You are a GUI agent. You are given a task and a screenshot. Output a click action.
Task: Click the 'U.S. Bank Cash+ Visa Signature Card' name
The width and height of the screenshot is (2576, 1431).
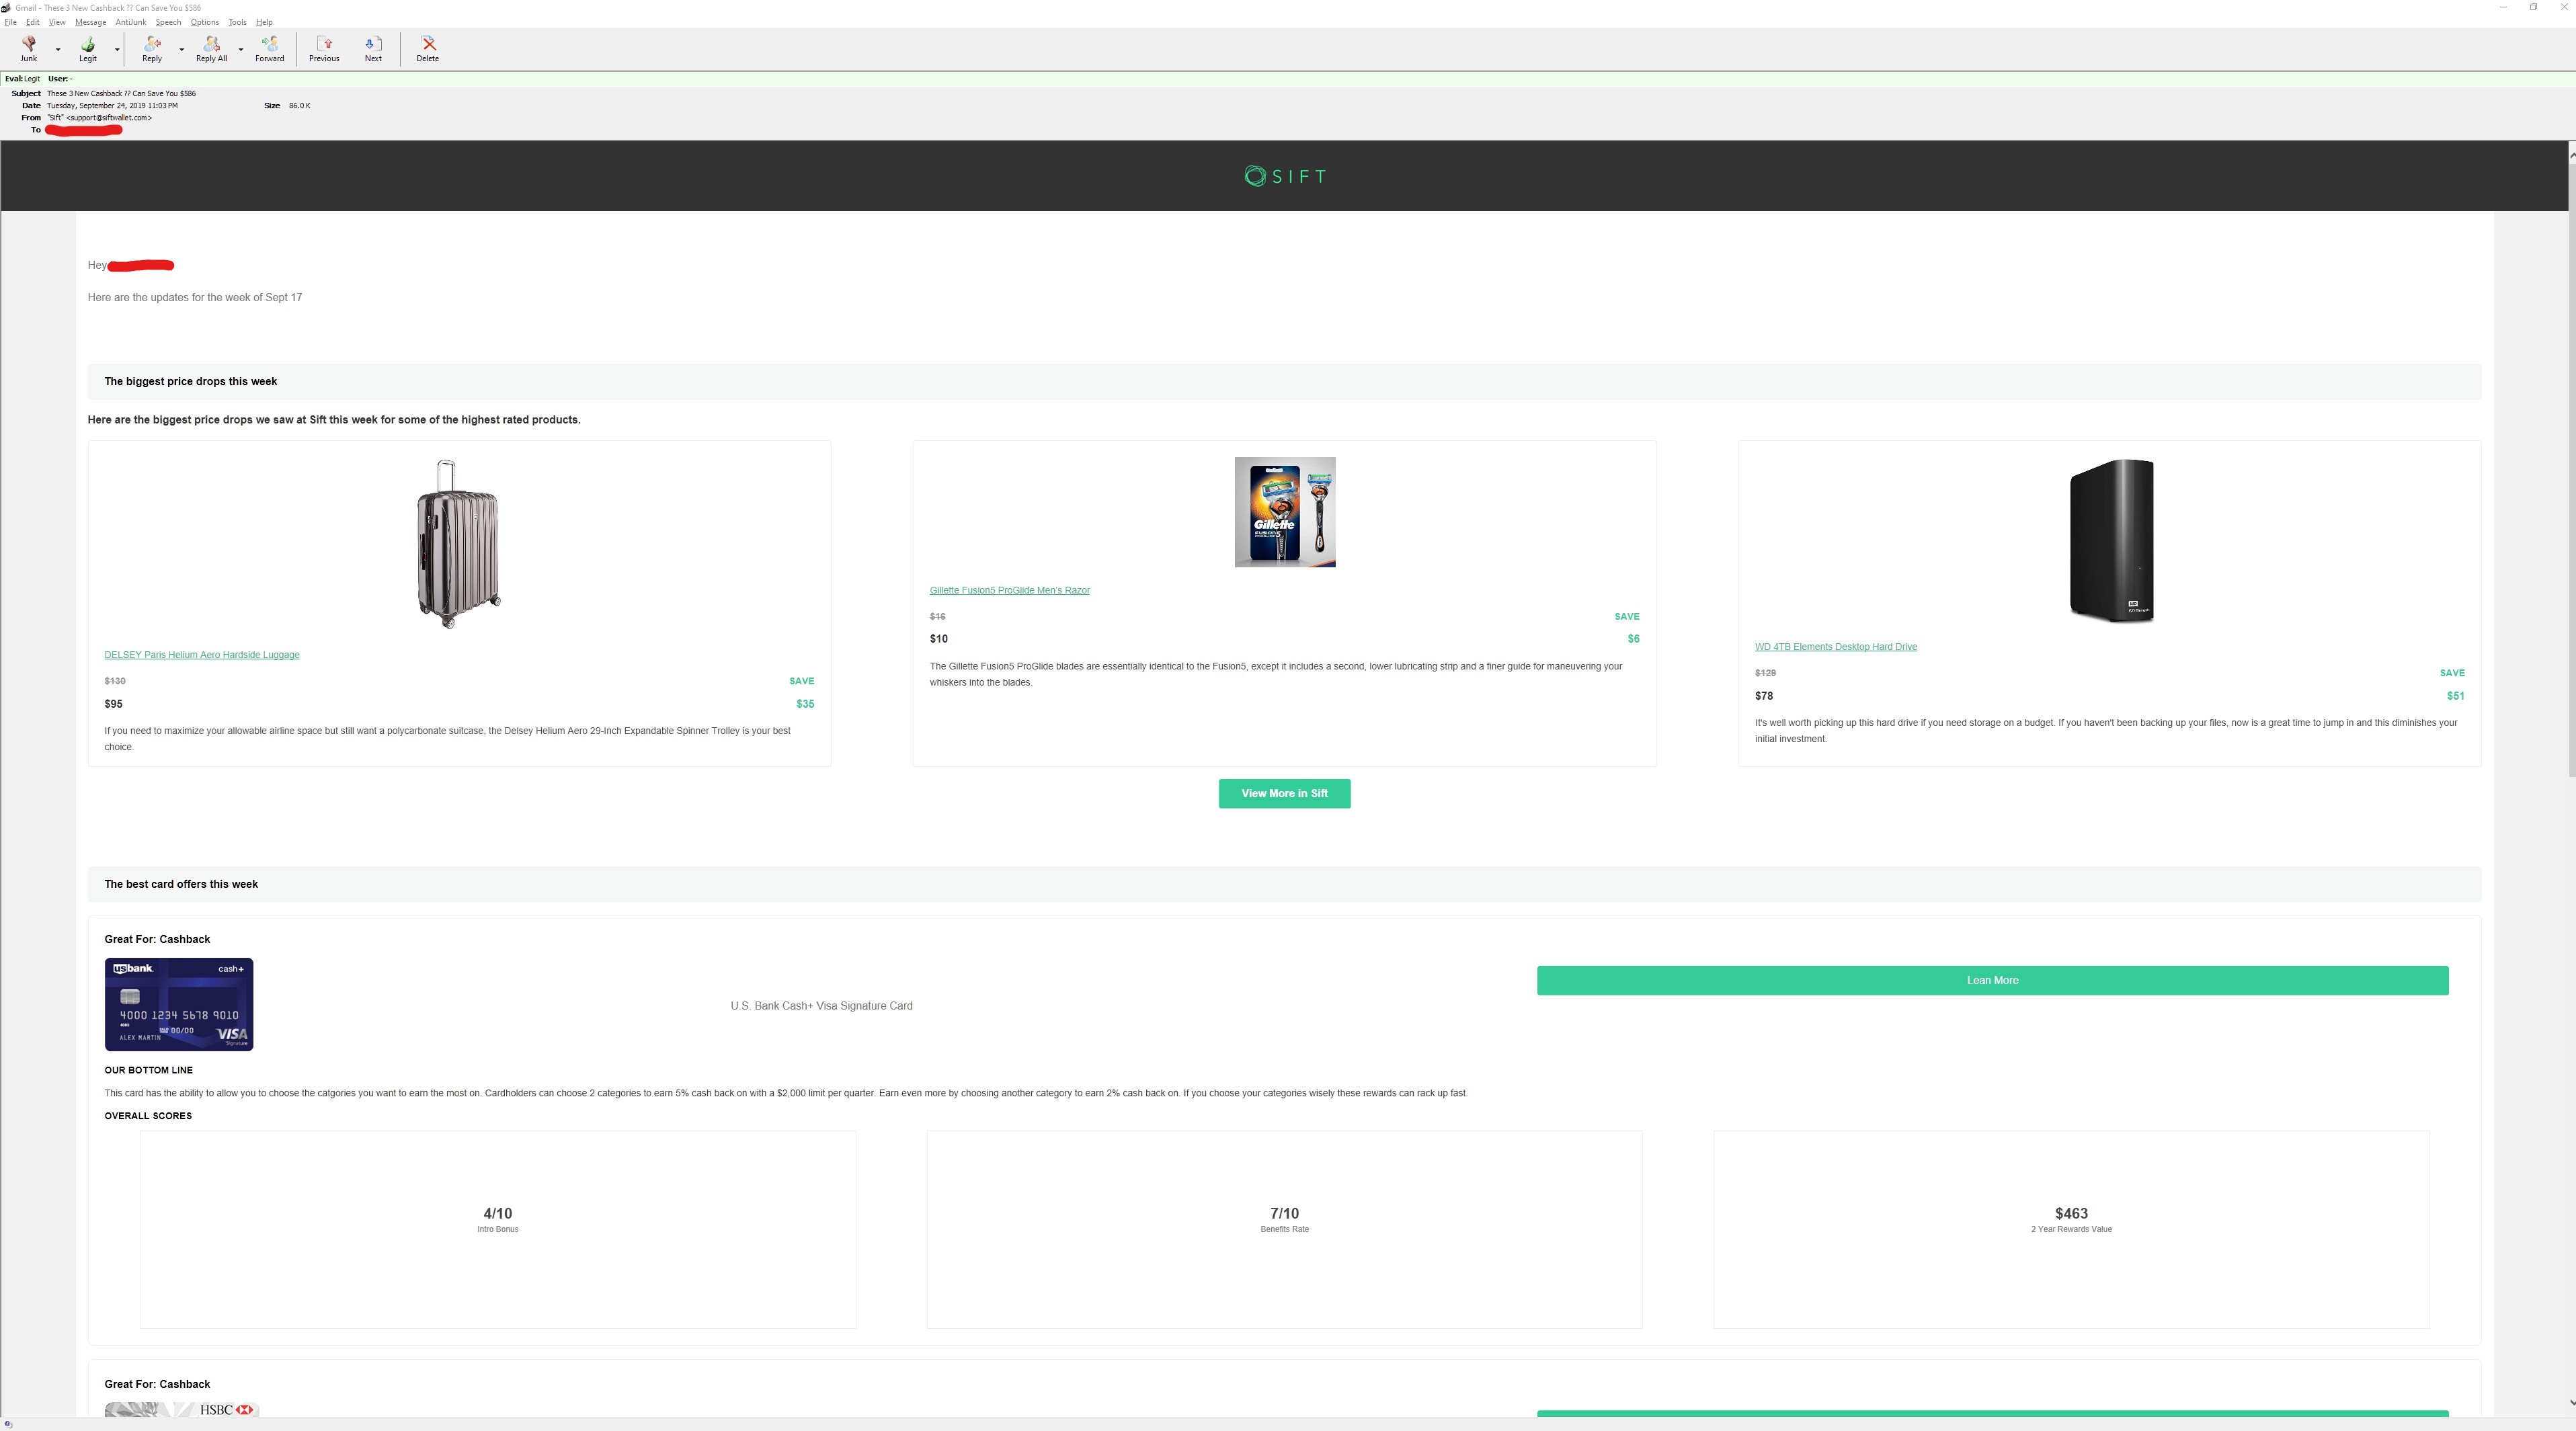[821, 1006]
